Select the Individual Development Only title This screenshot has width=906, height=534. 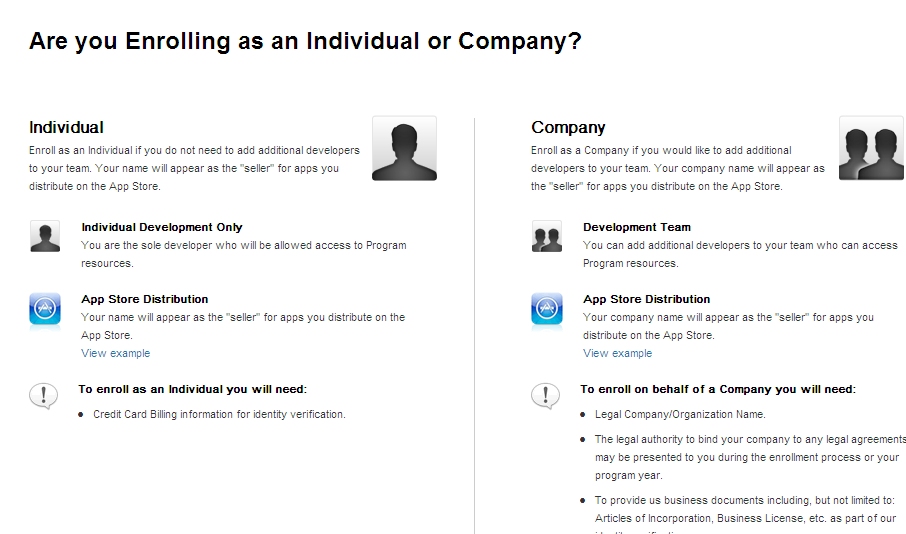point(162,227)
